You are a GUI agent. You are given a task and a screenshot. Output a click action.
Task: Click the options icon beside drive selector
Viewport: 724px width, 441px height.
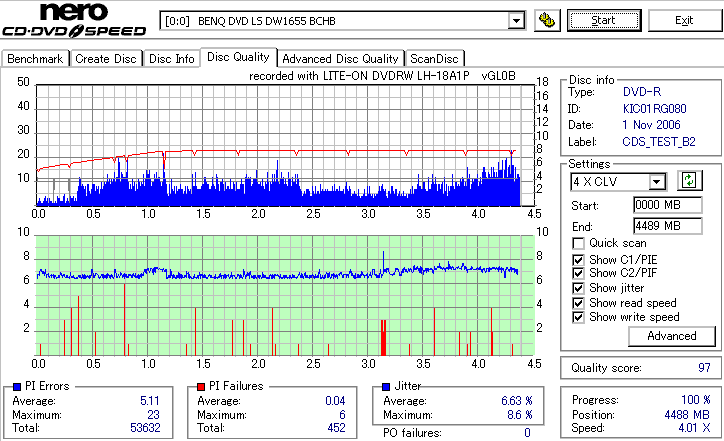tap(547, 21)
